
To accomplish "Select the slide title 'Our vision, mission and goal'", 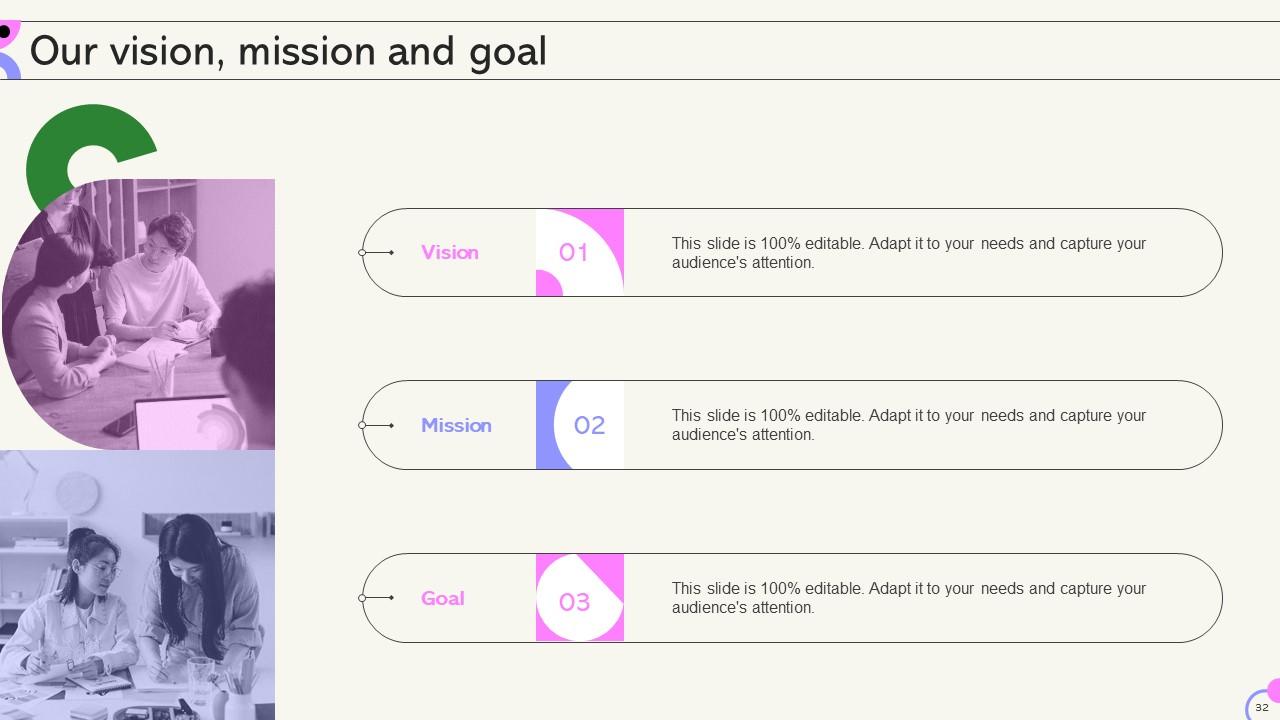I will click(x=288, y=51).
